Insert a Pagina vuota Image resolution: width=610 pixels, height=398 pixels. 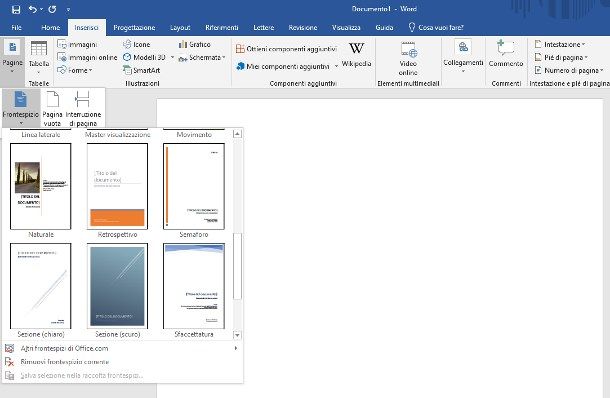(x=53, y=108)
